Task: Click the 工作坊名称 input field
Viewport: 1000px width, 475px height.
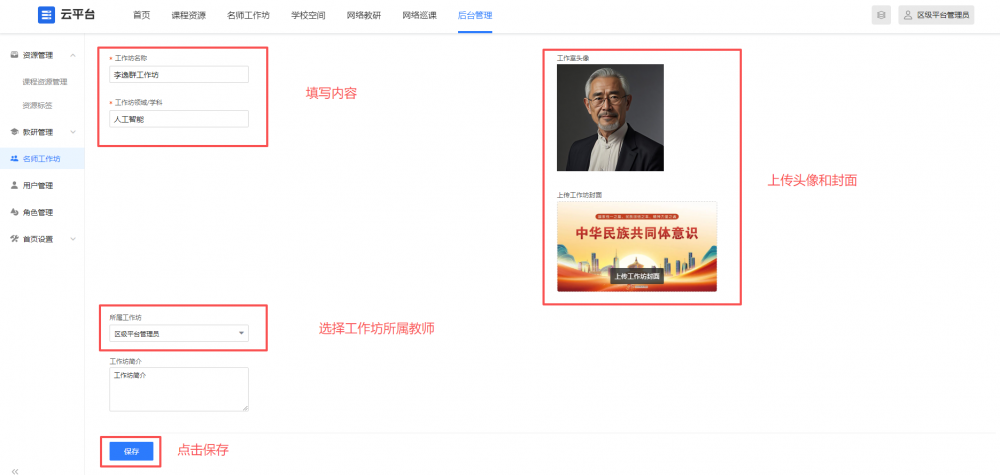Action: (179, 74)
